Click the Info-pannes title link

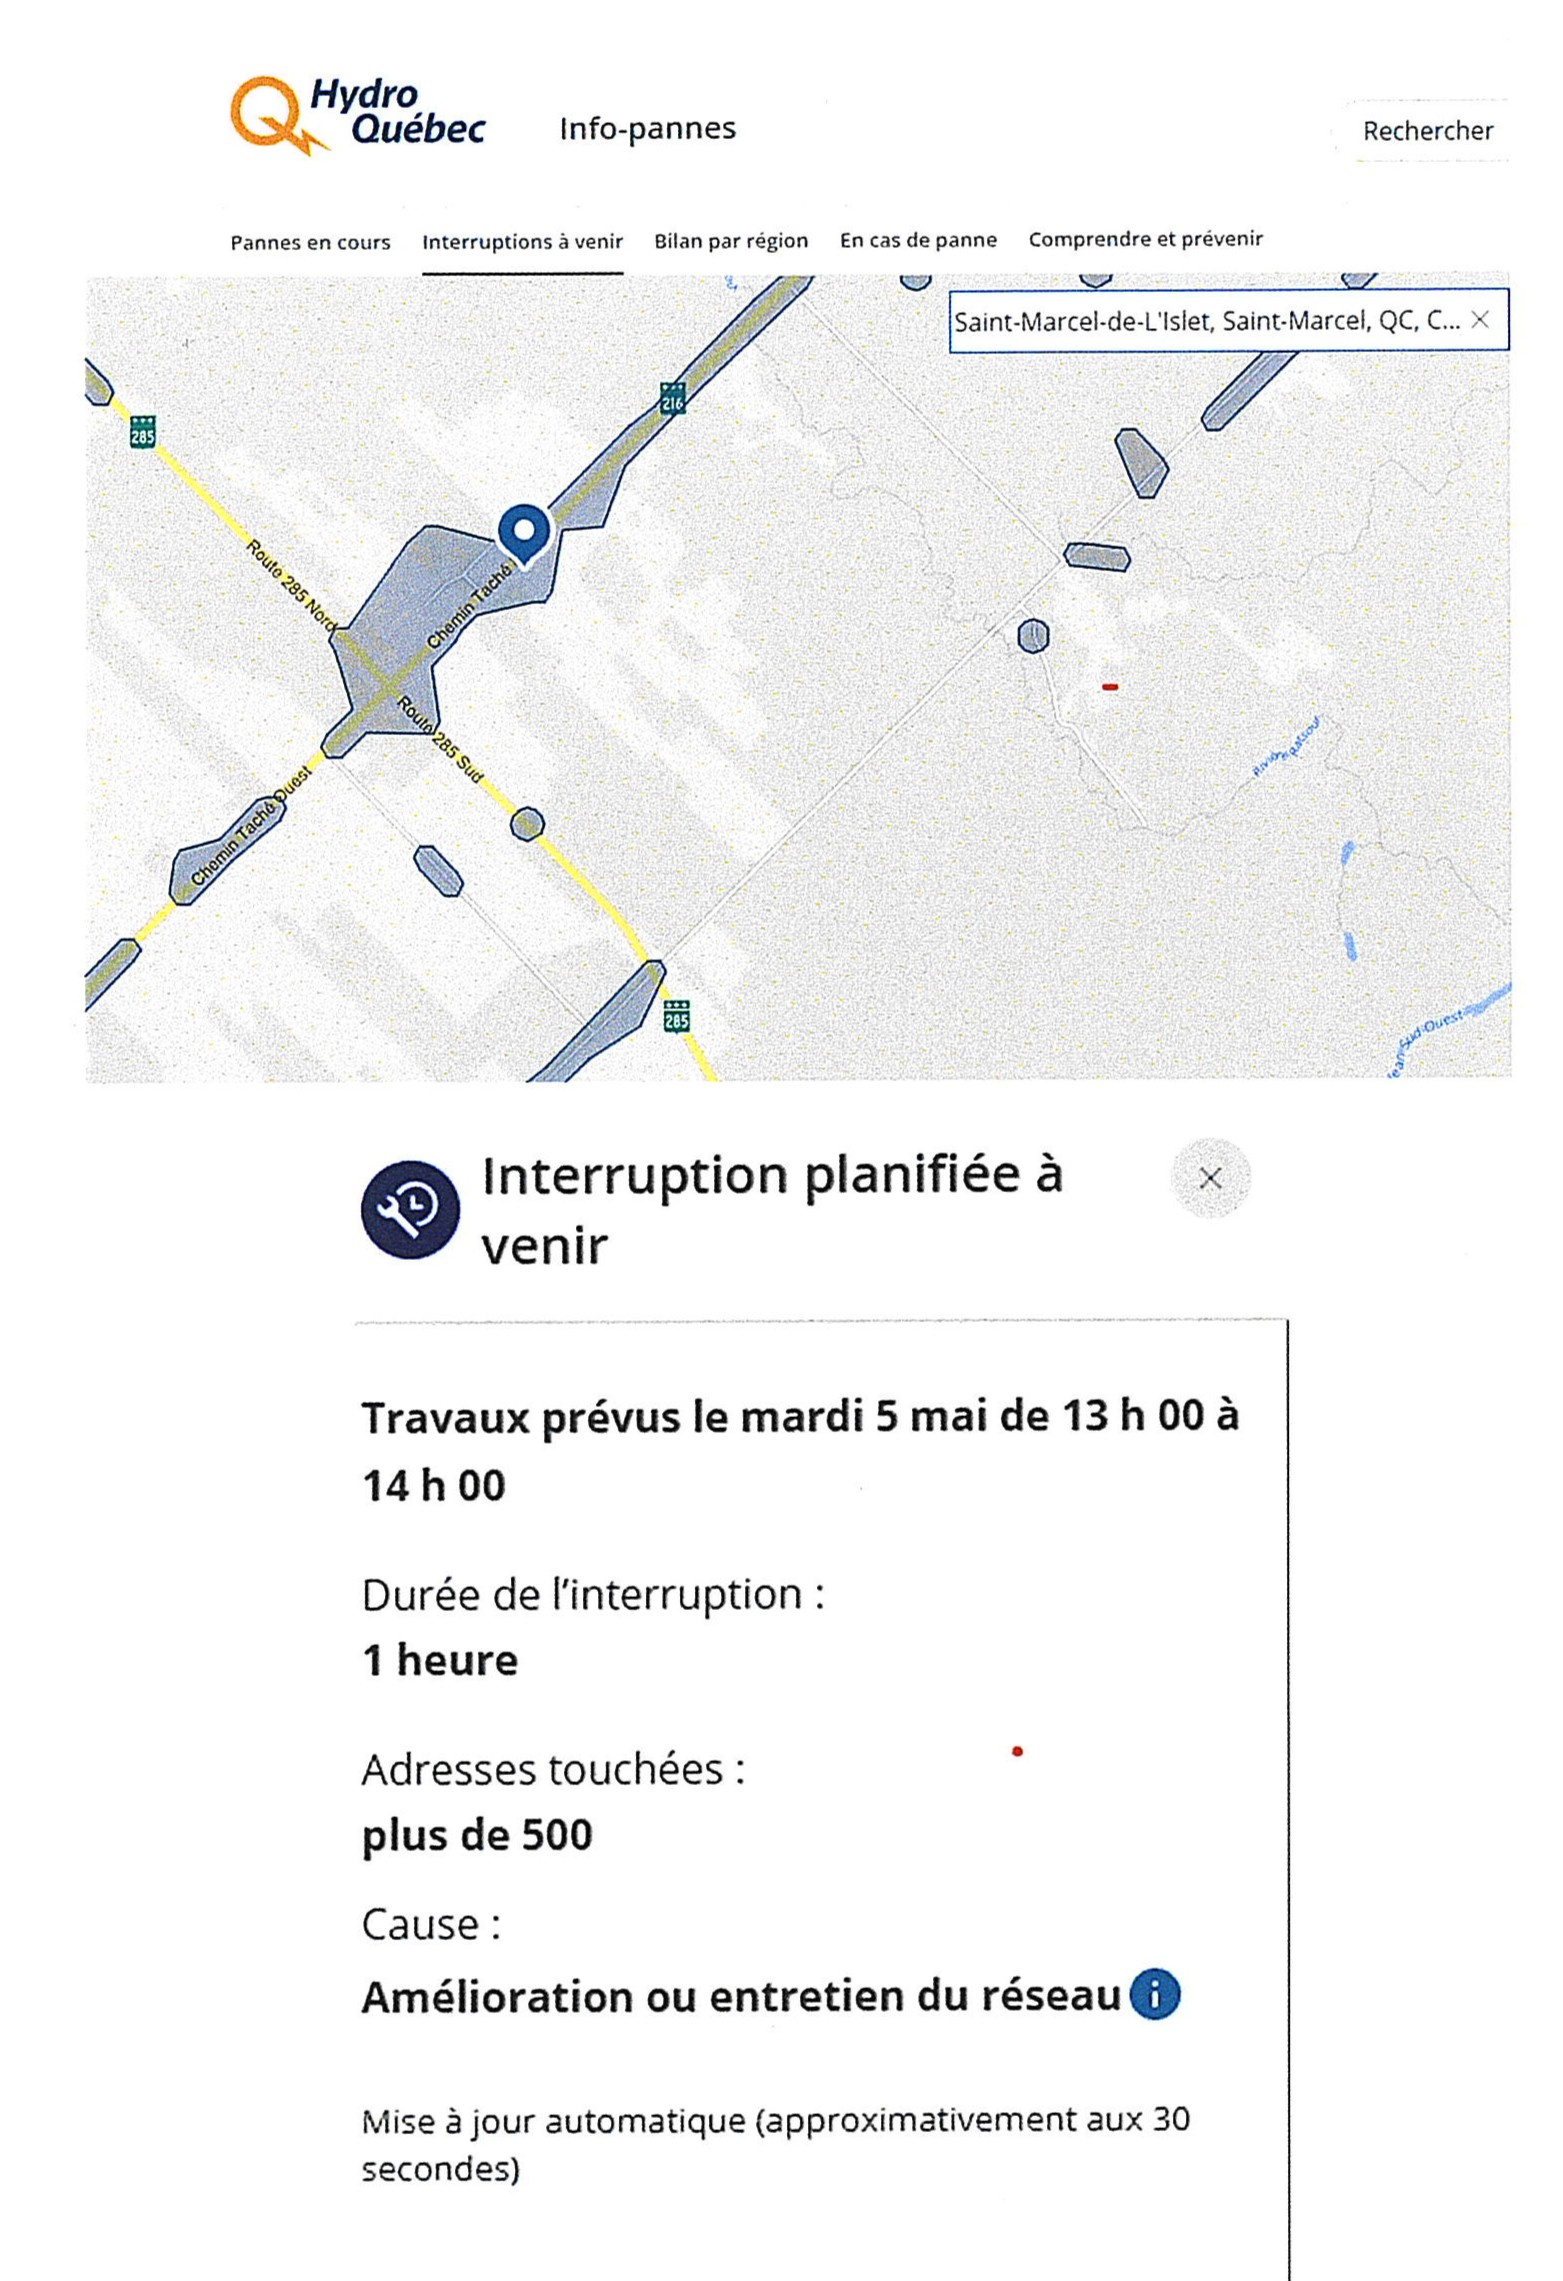tap(648, 128)
